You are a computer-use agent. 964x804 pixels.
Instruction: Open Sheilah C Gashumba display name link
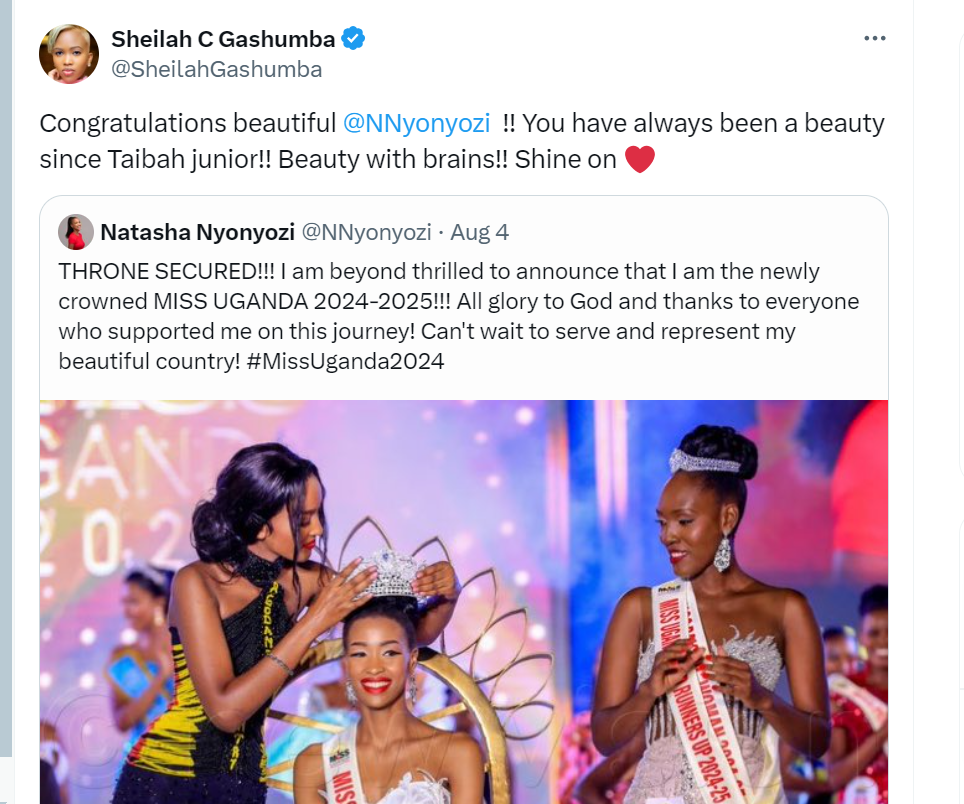click(x=222, y=39)
